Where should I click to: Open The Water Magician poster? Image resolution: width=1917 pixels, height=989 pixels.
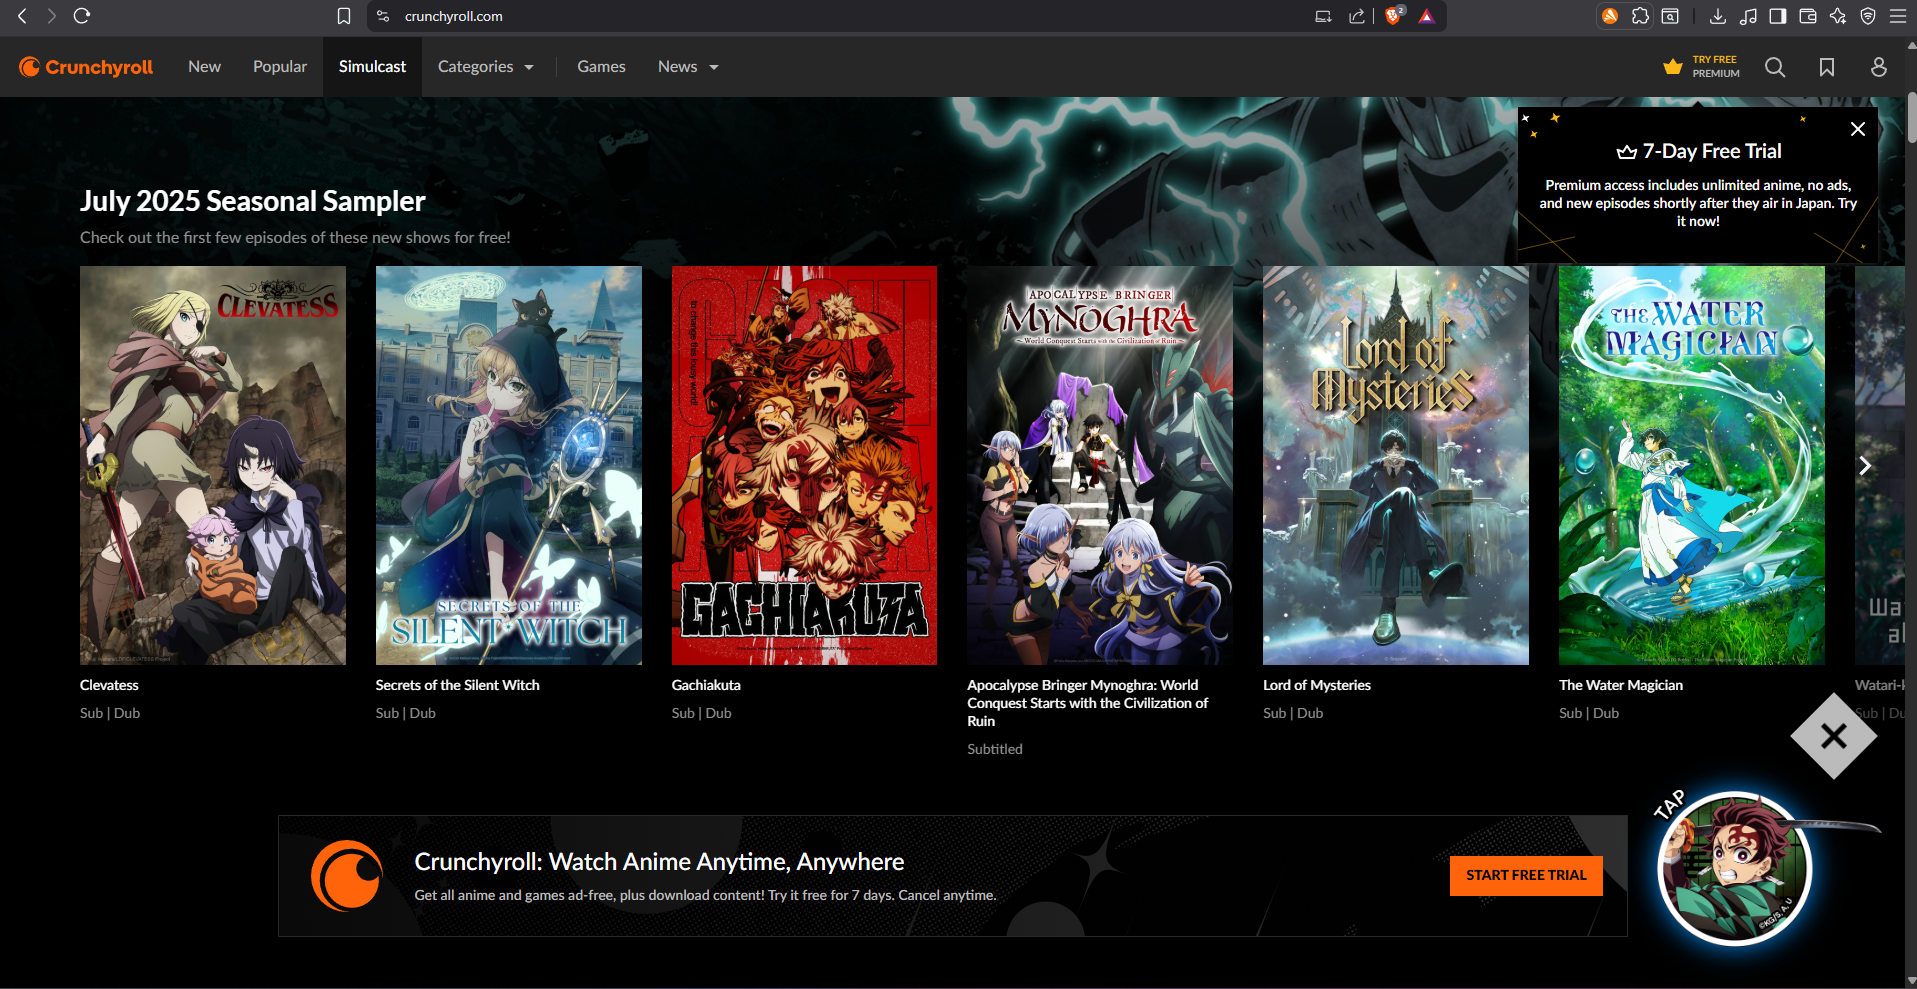coord(1692,465)
